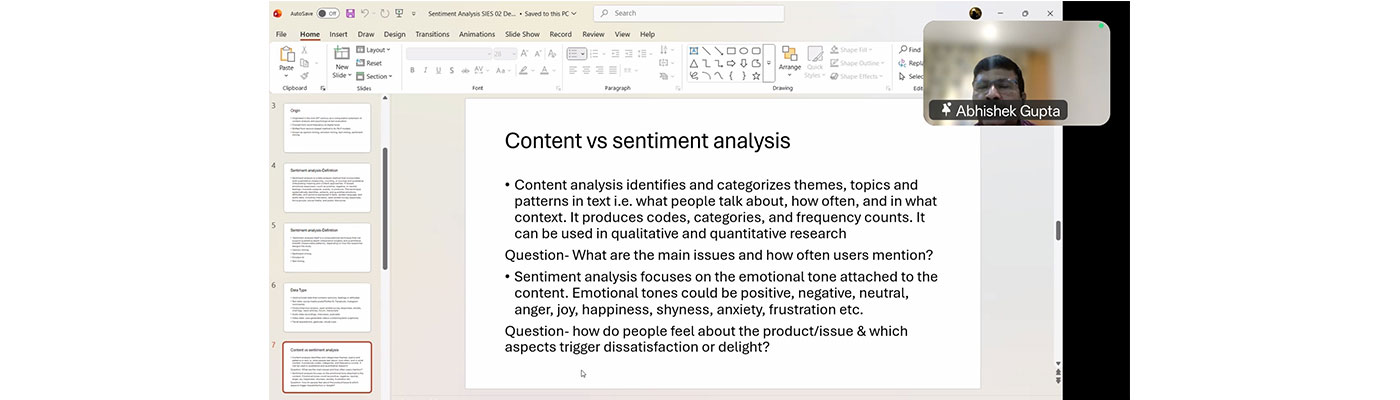Open the File menu
Viewport: 1400px width, 400px height.
(281, 34)
